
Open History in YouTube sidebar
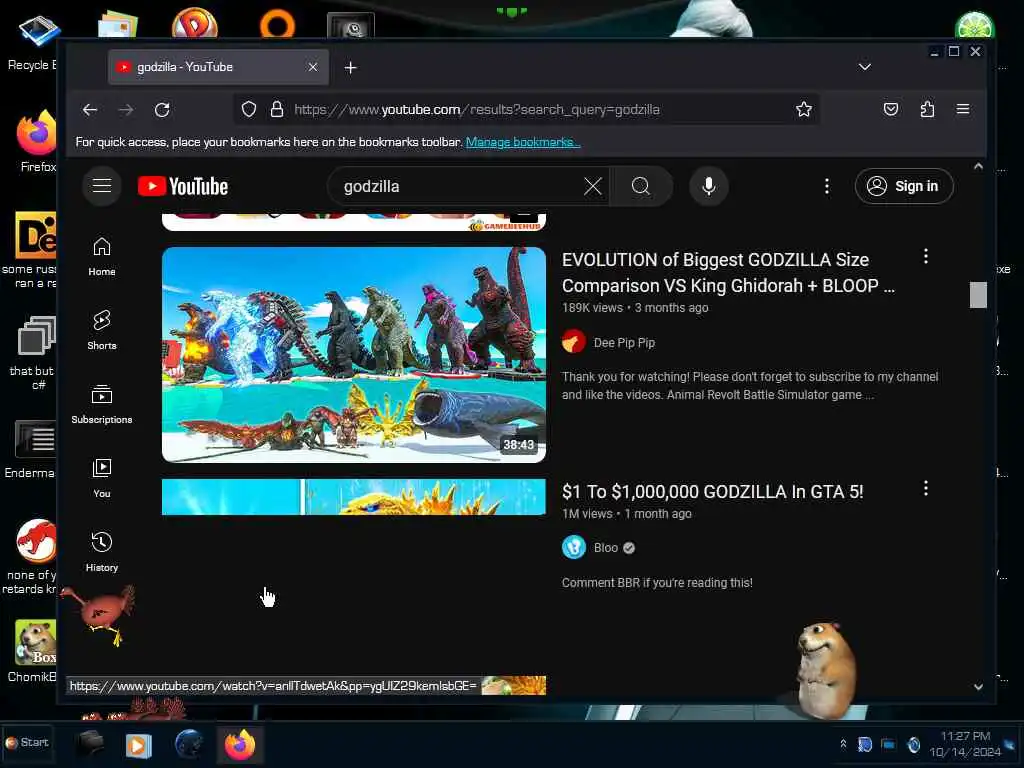[x=102, y=552]
